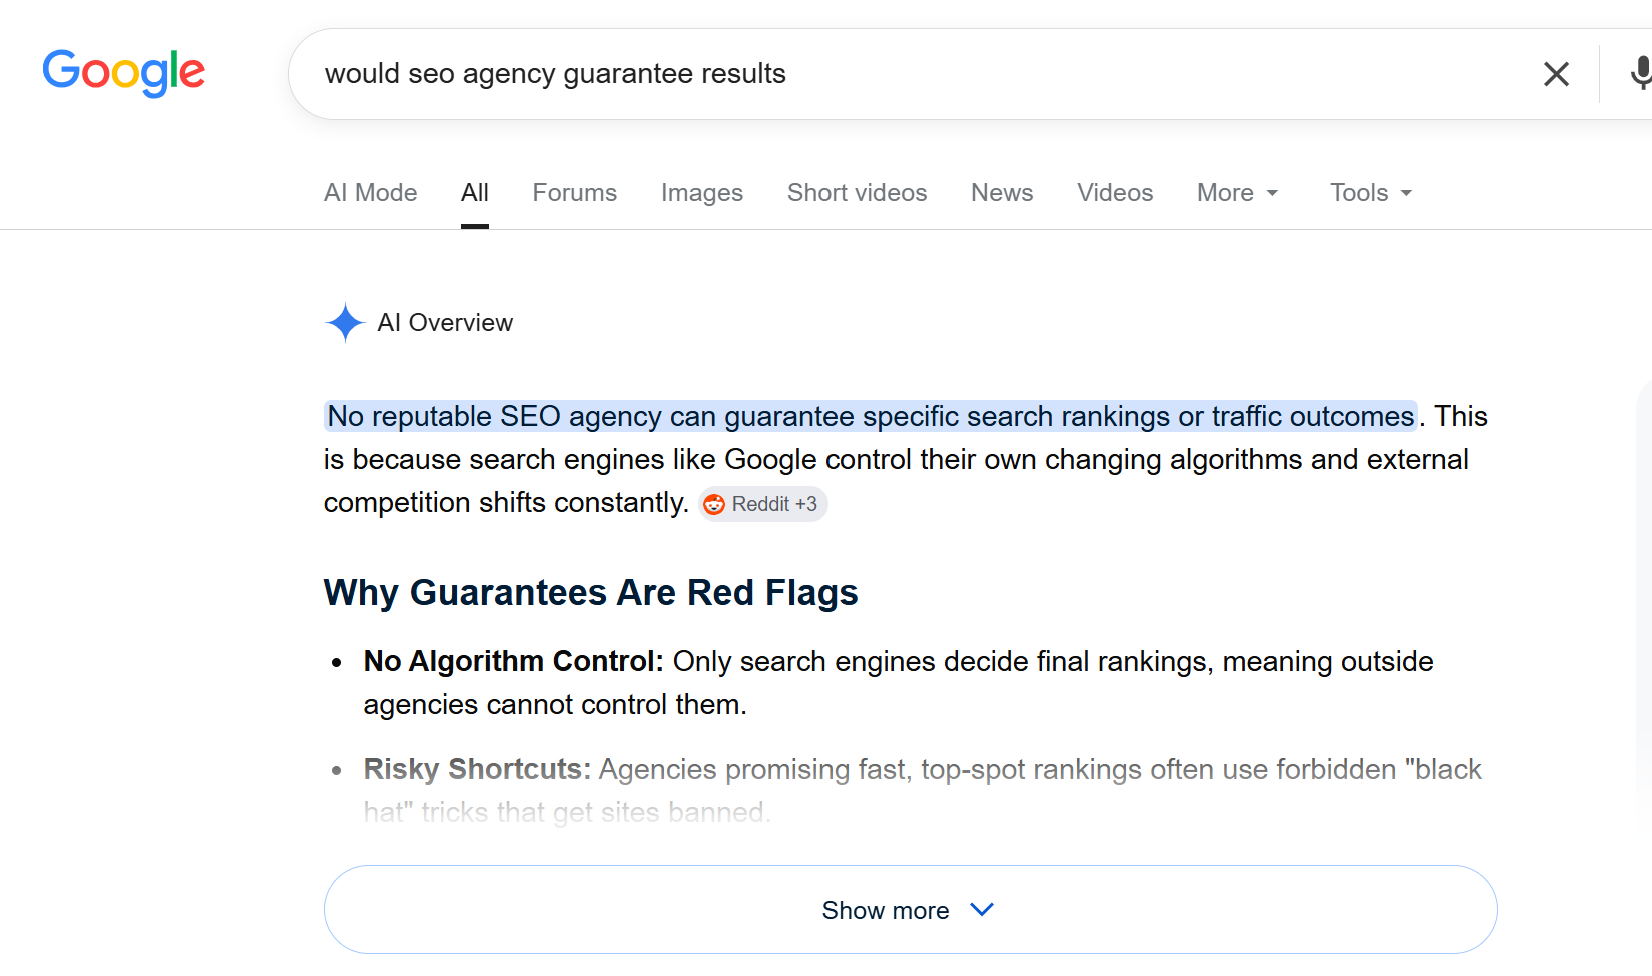
Task: Click the "Why Guarantees Are Red Flags" heading
Action: pyautogui.click(x=591, y=593)
